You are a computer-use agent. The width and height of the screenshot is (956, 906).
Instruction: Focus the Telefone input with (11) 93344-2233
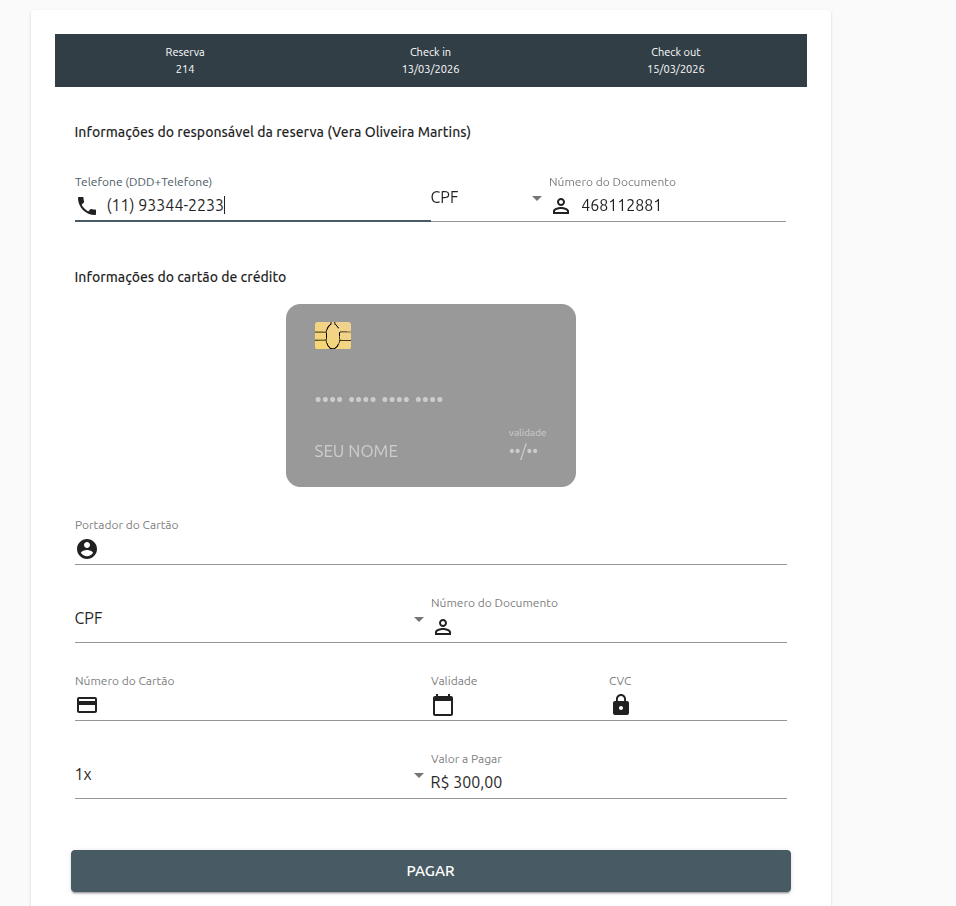pos(260,206)
